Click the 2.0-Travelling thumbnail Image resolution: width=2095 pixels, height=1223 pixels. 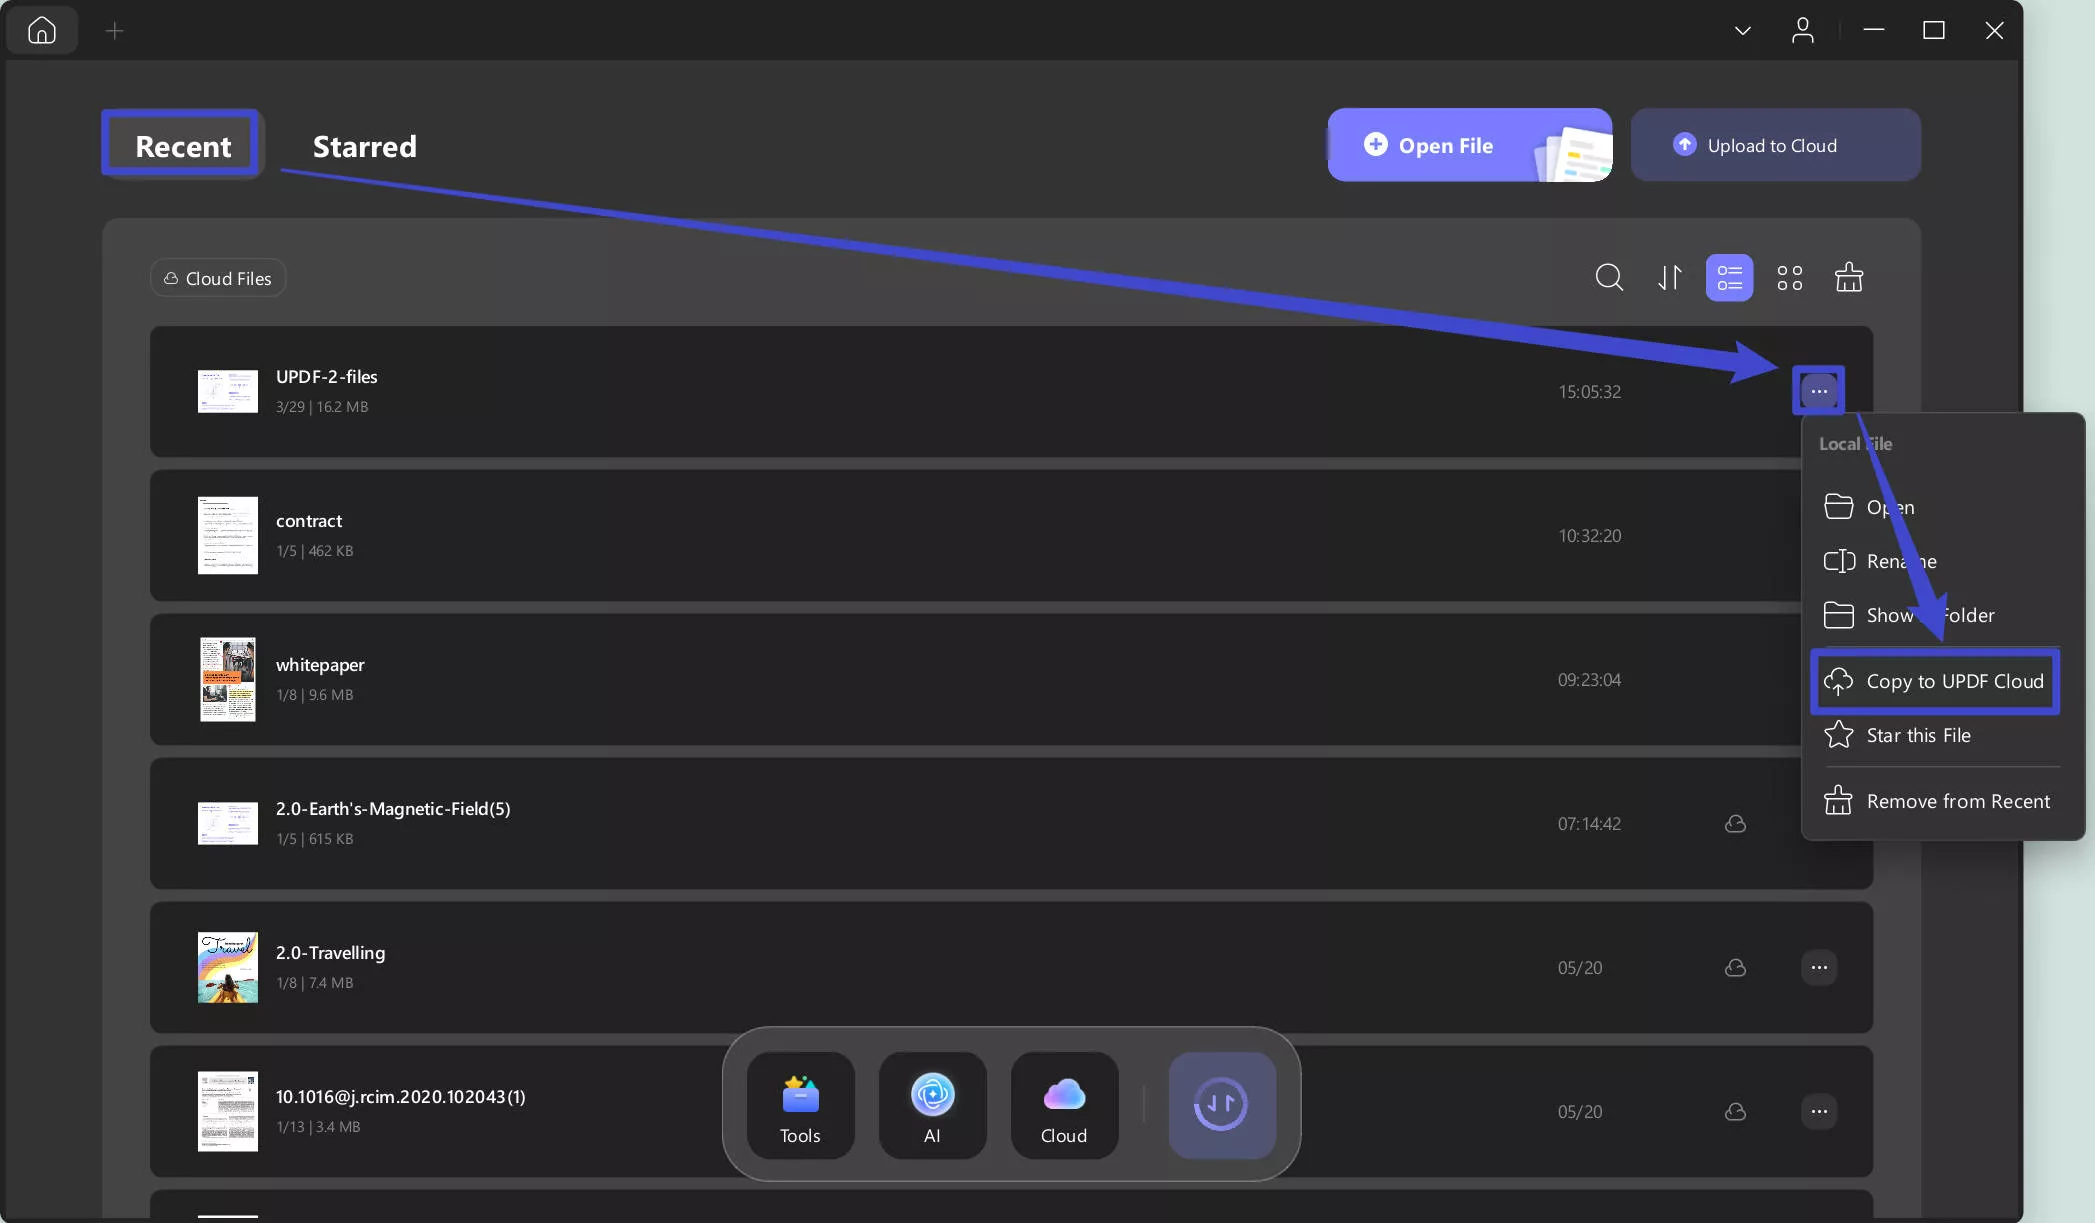click(x=227, y=967)
